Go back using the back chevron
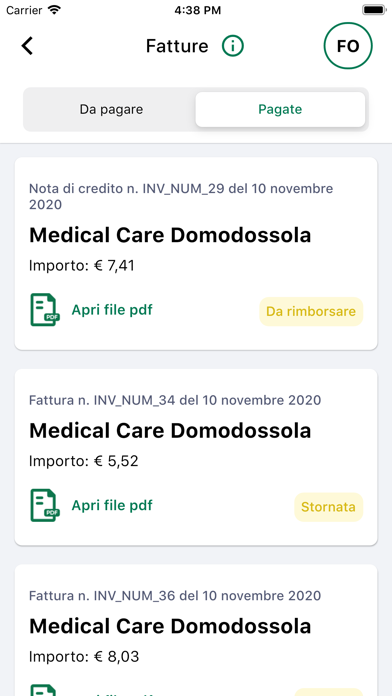Screen dimensions: 392x696 point(27,46)
